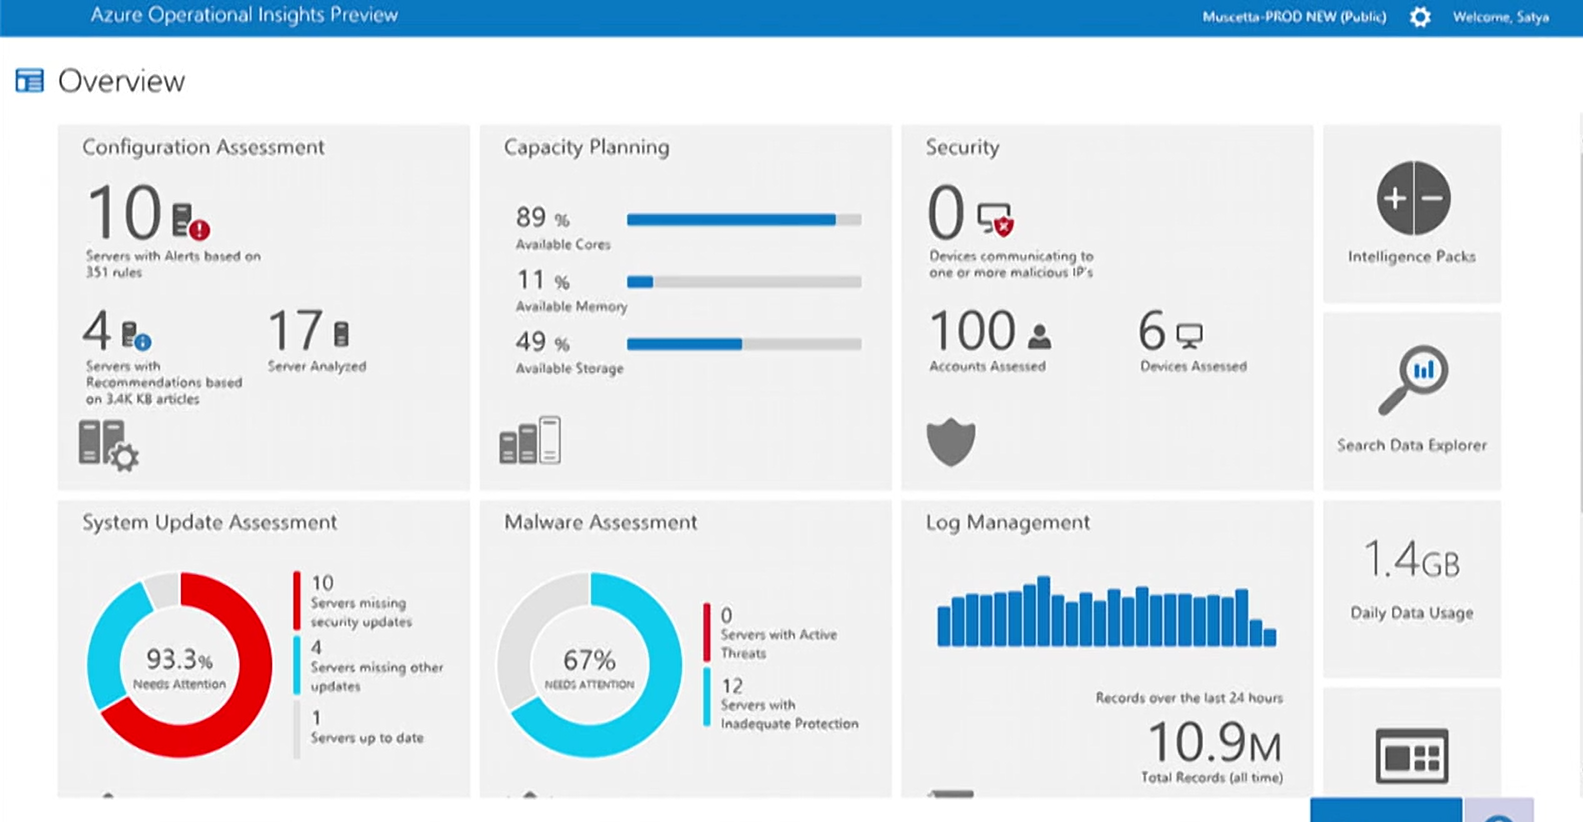This screenshot has height=822, width=1583.
Task: Click "Servers up to date" text
Action: [x=367, y=738]
